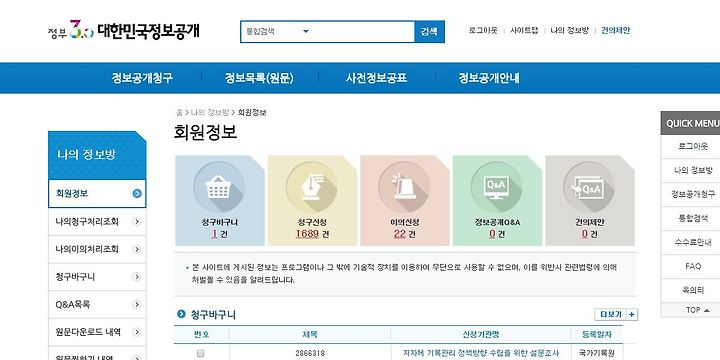Select 나의이의처리조회 in the sidebar
720x360 pixels.
[97, 249]
